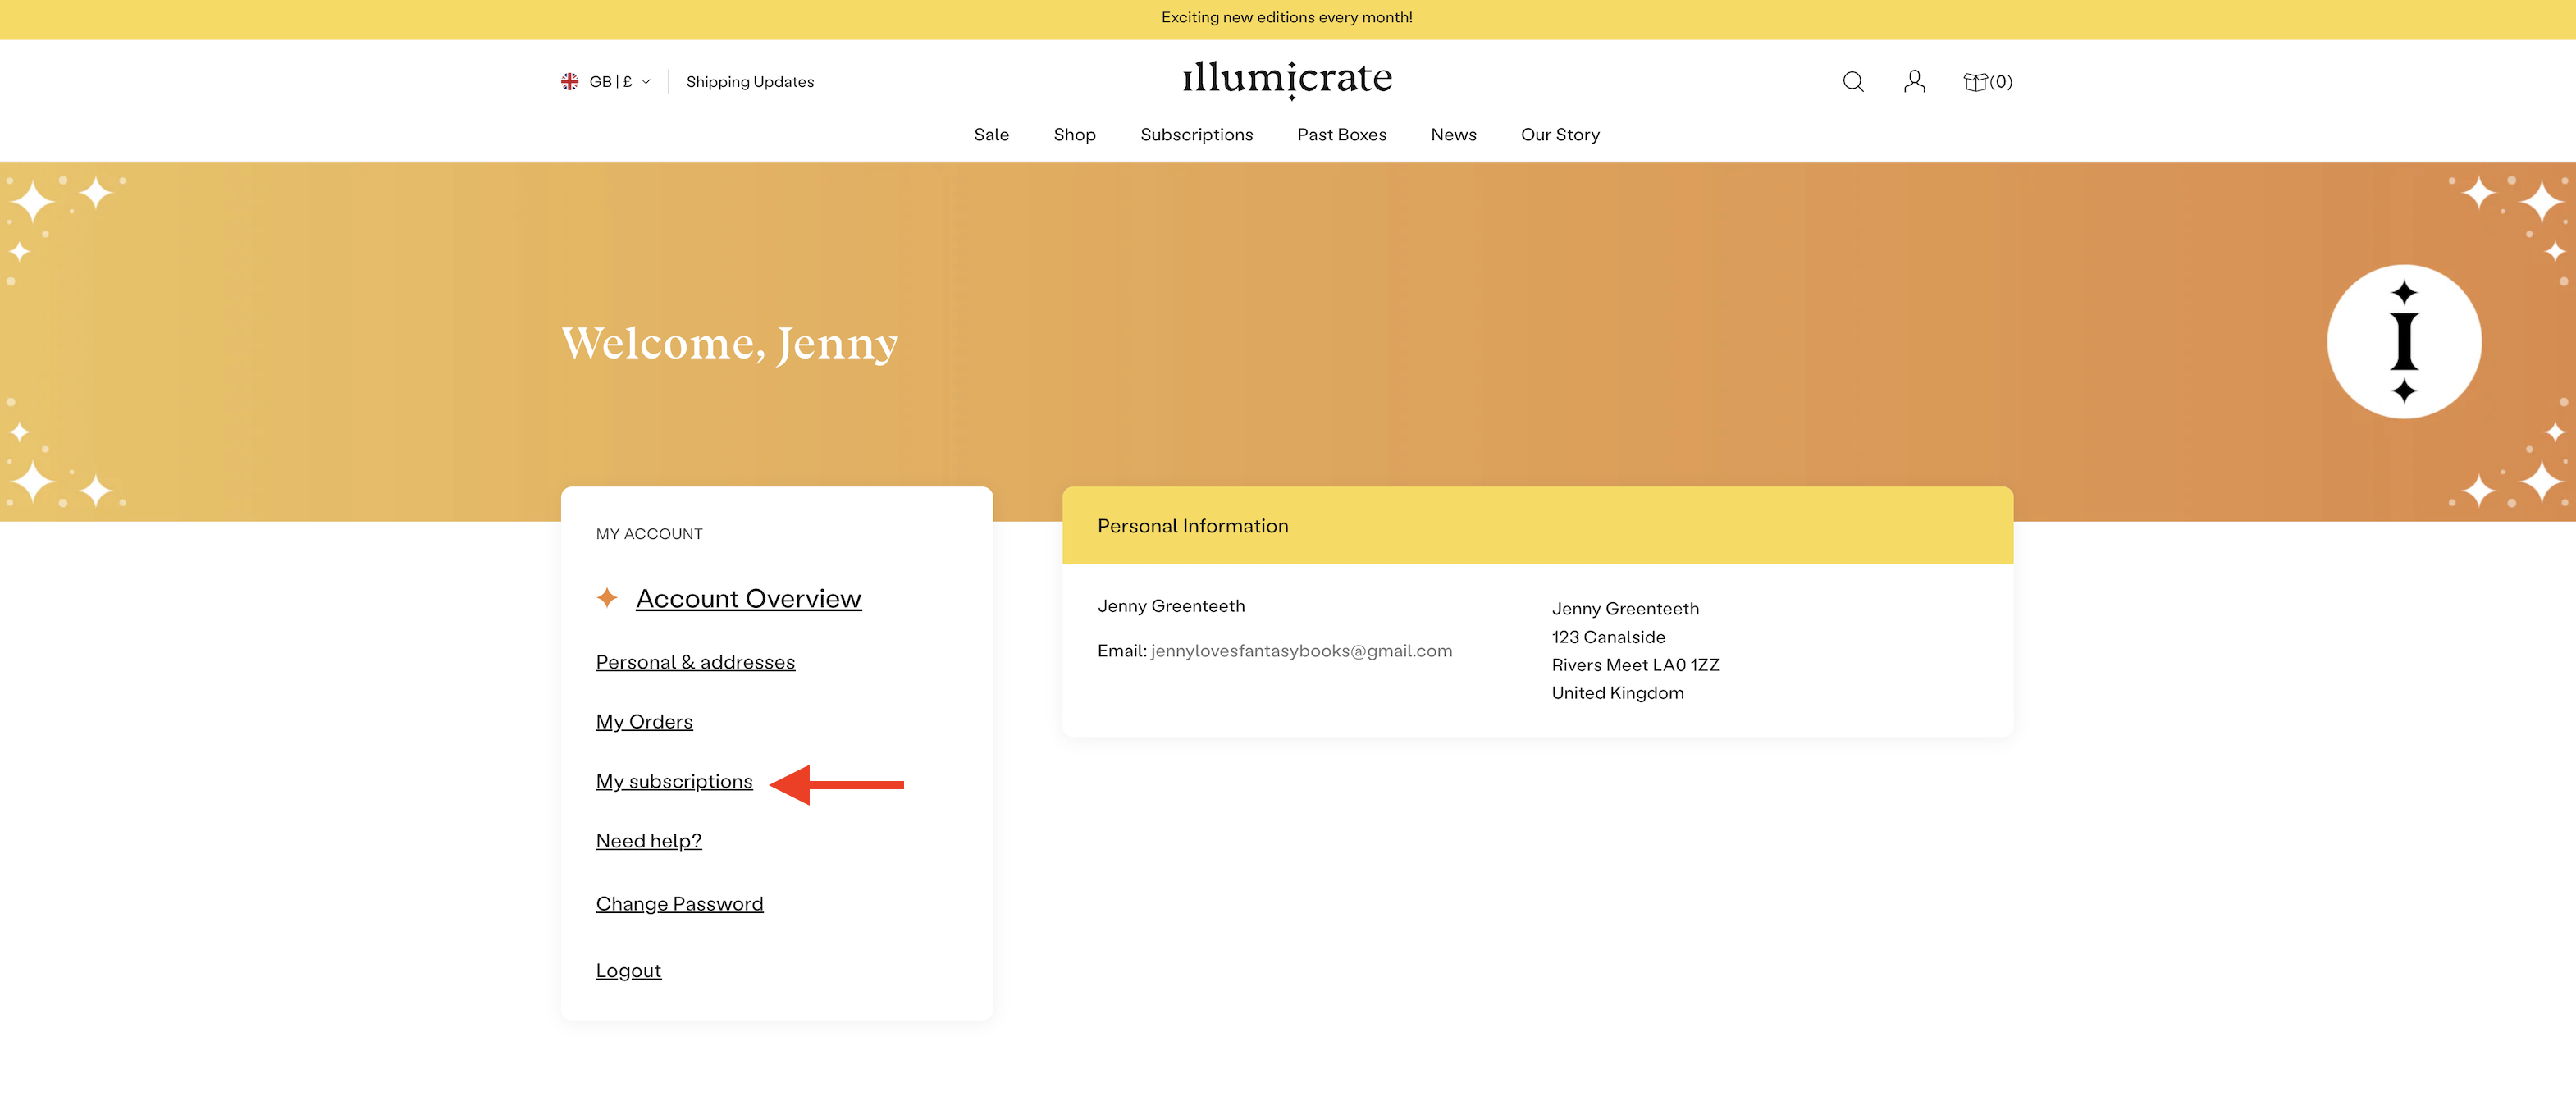The height and width of the screenshot is (1110, 2576).
Task: Open Our Story page
Action: click(1559, 135)
